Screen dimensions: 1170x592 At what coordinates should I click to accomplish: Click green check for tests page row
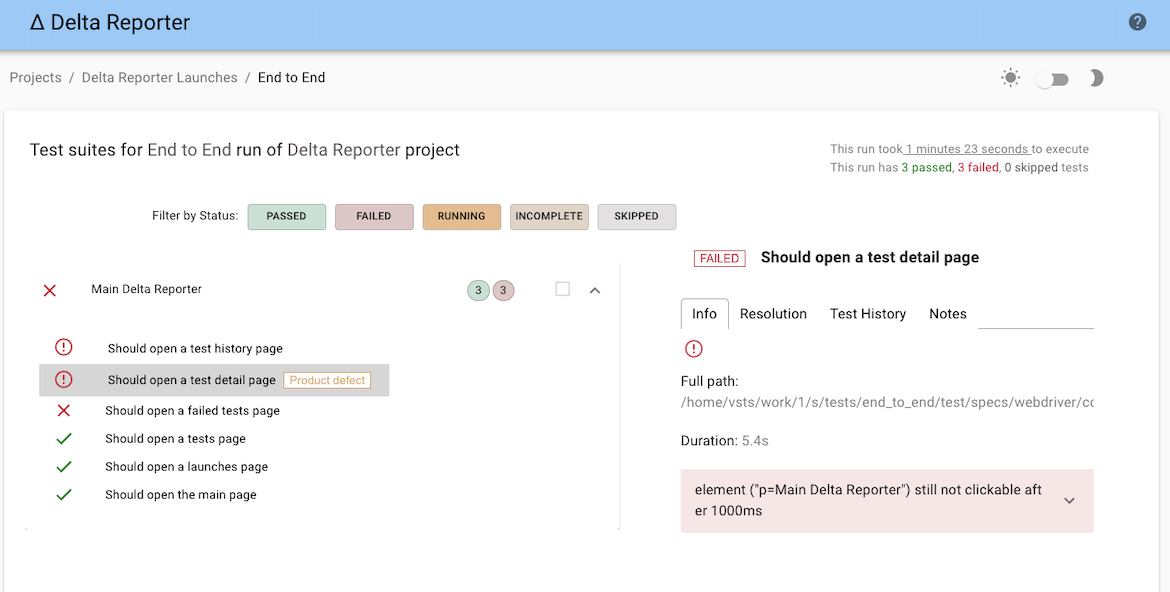point(64,439)
